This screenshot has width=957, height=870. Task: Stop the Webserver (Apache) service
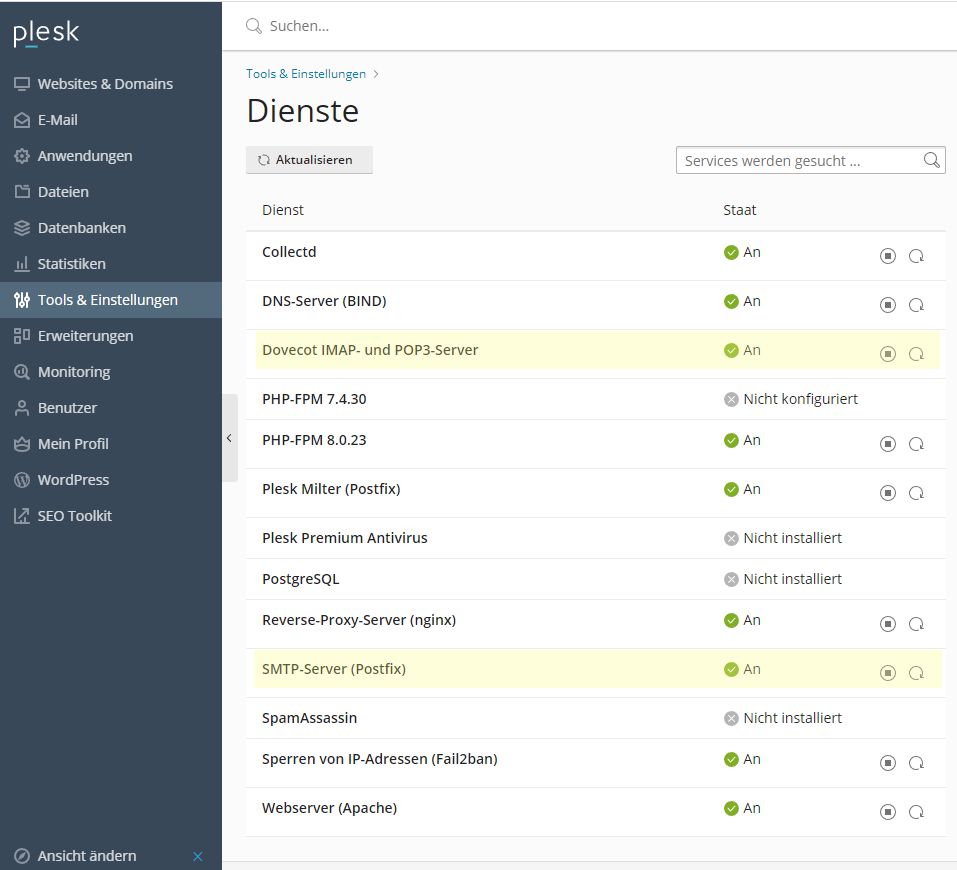click(887, 812)
